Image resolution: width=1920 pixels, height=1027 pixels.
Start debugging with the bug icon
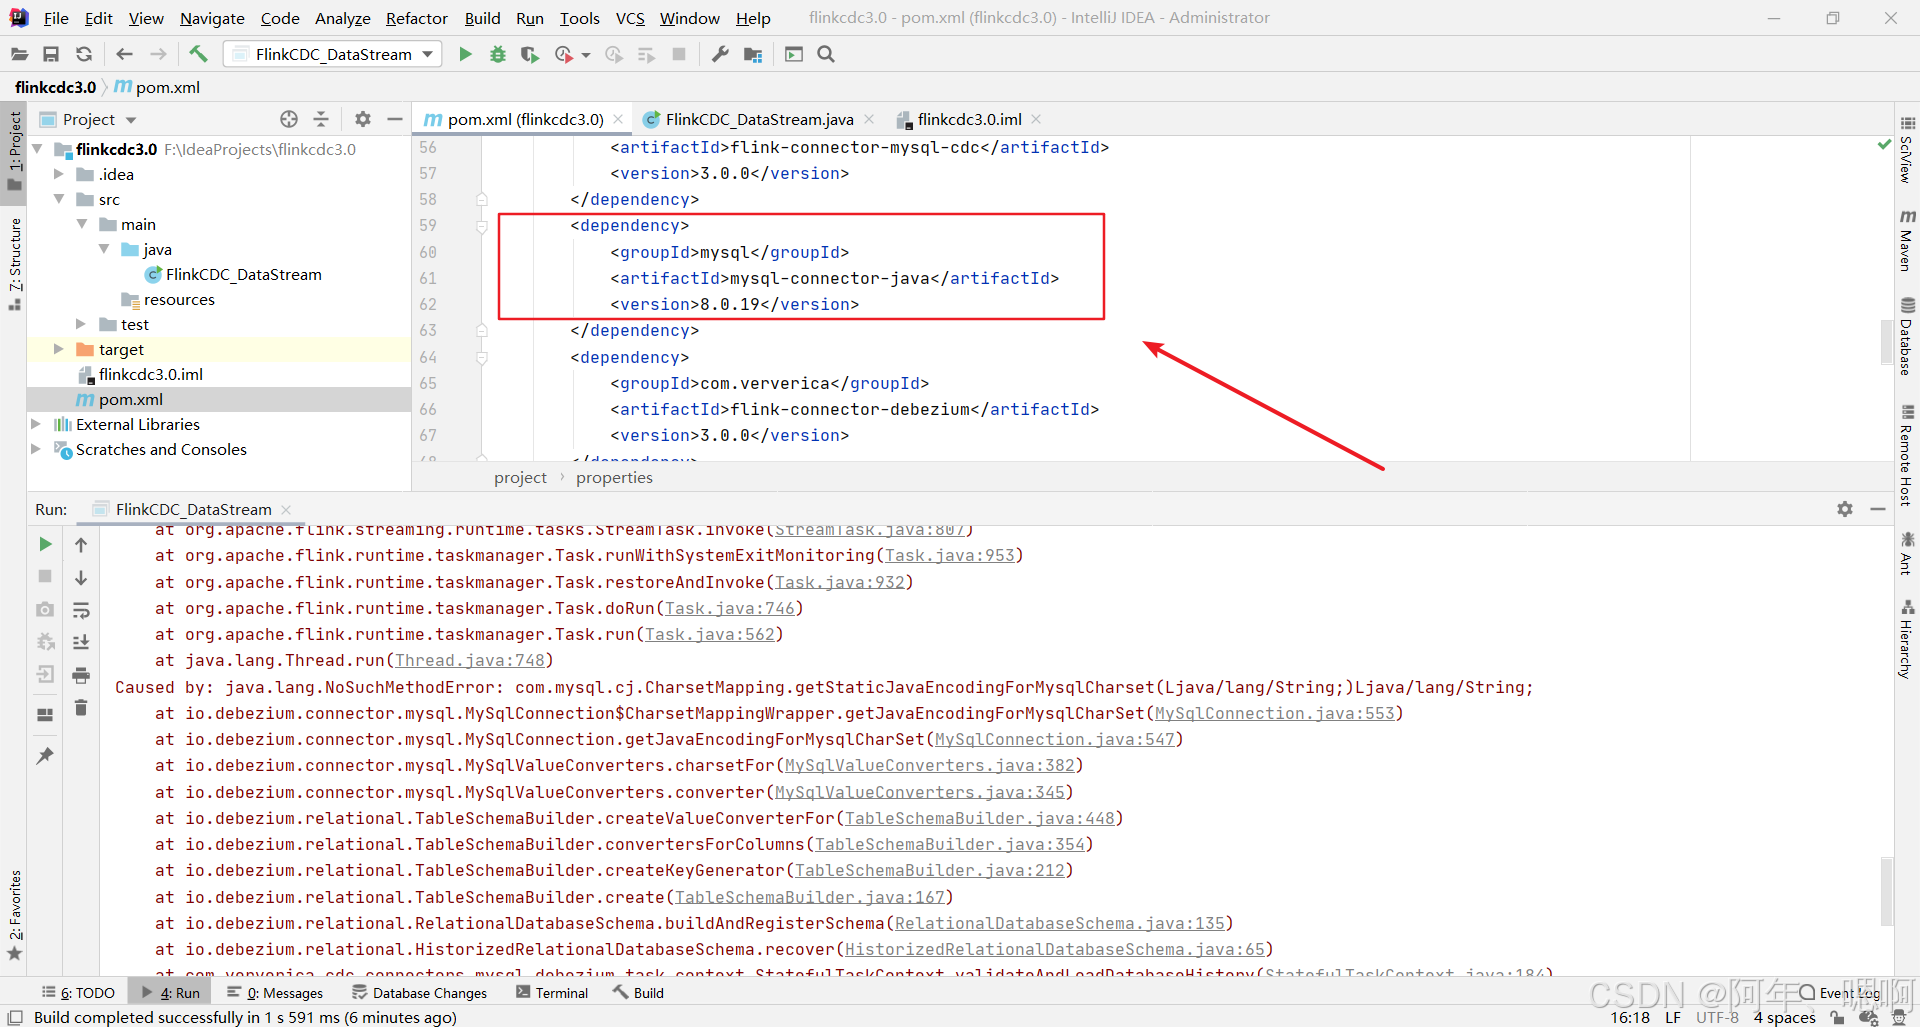pos(498,54)
